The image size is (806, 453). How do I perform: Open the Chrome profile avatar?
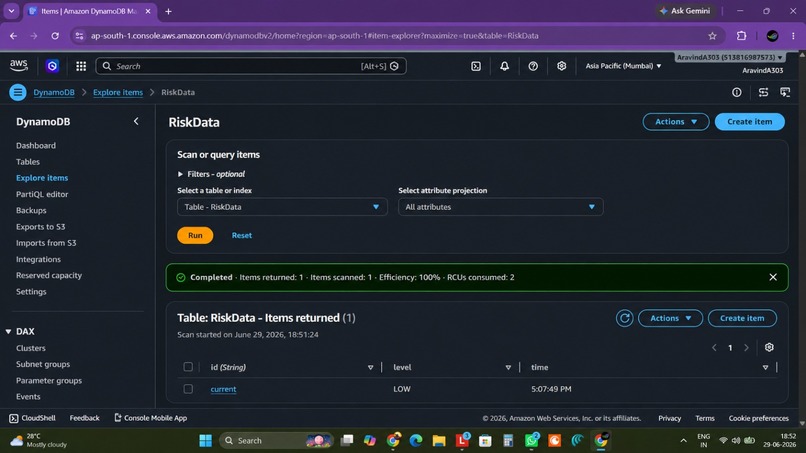coord(772,35)
